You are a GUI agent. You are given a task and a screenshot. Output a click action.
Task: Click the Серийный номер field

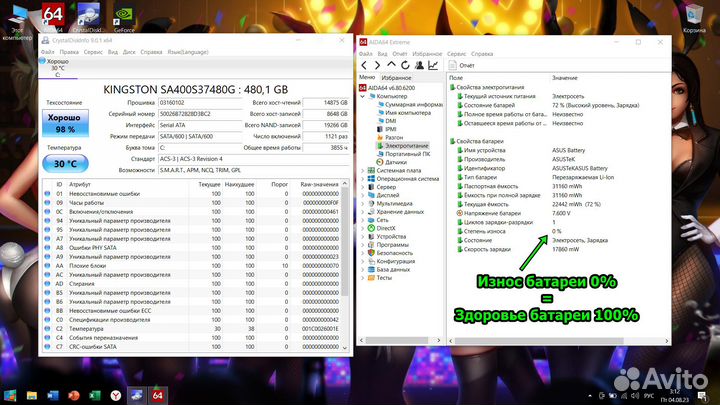[200, 113]
